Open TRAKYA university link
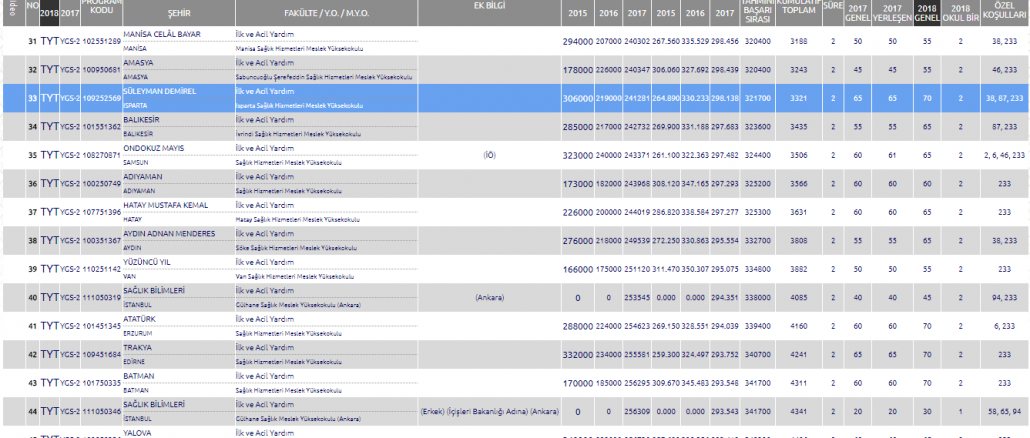The width and height of the screenshot is (1030, 438). 137,347
